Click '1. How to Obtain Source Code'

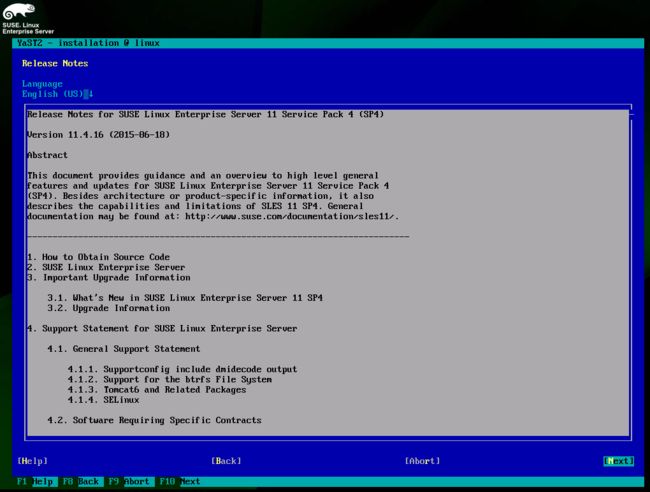pyautogui.click(x=98, y=257)
